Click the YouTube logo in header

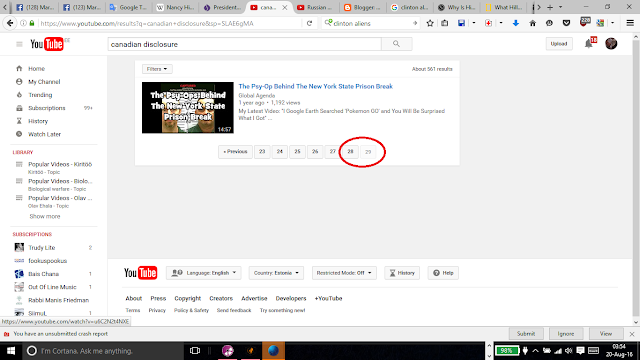point(47,44)
